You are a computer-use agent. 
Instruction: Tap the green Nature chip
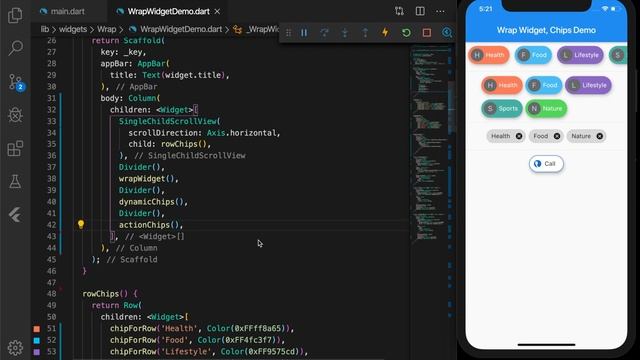tap(546, 109)
